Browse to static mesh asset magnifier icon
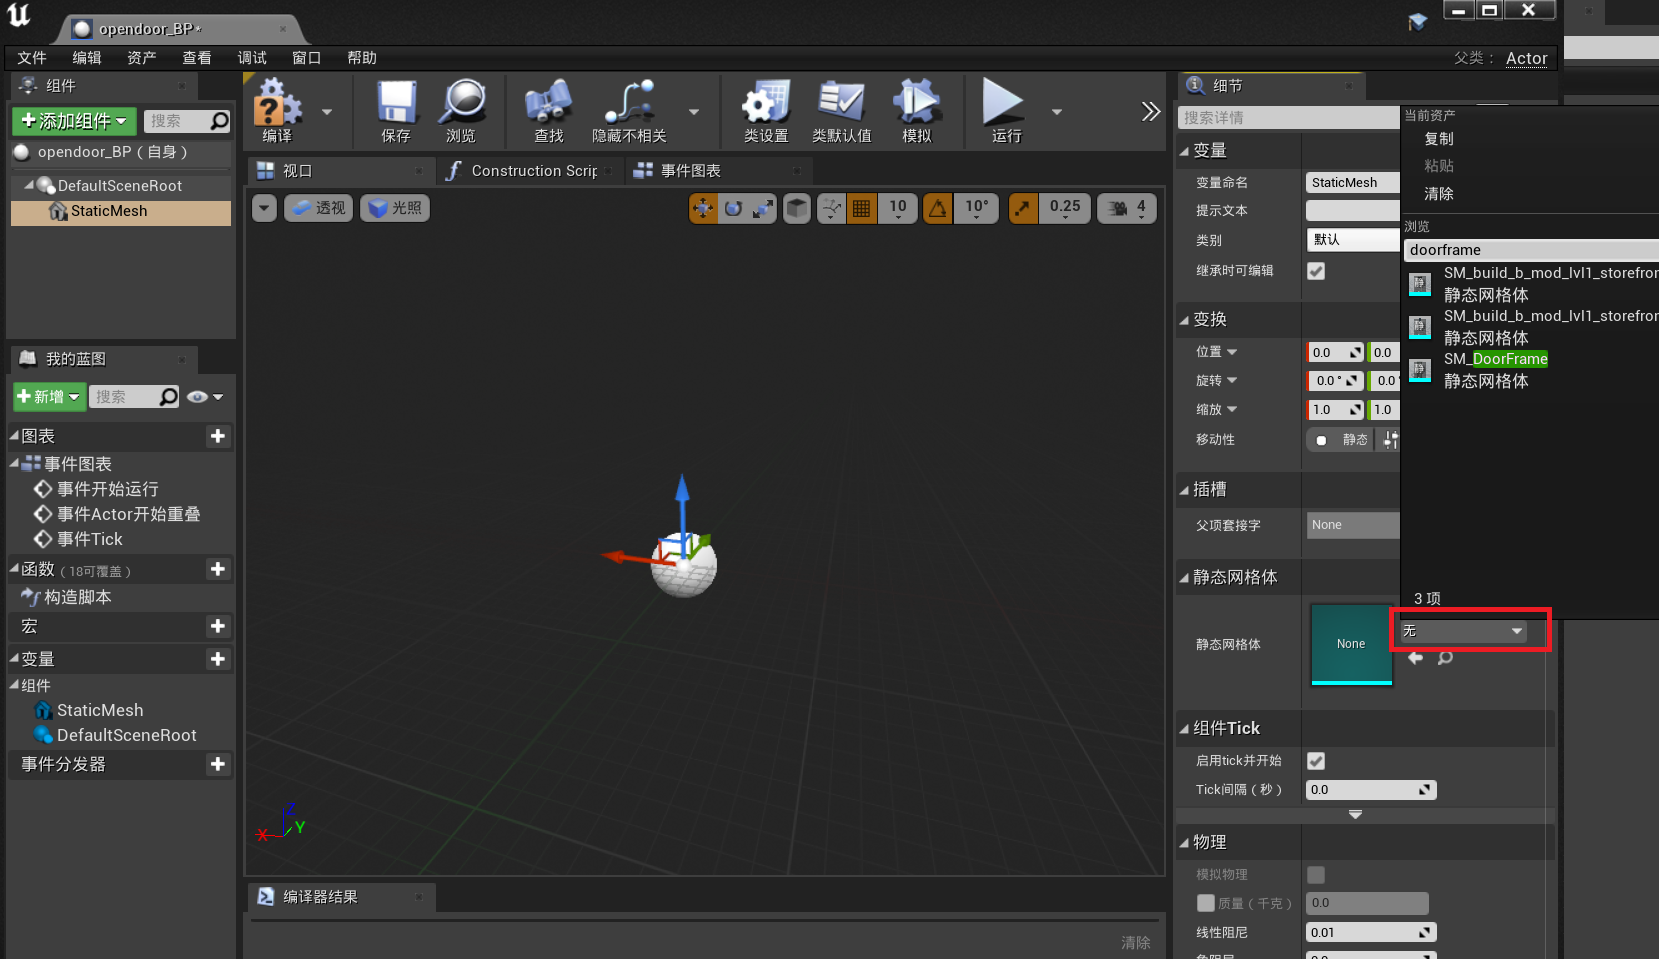The image size is (1659, 959). tap(1445, 658)
